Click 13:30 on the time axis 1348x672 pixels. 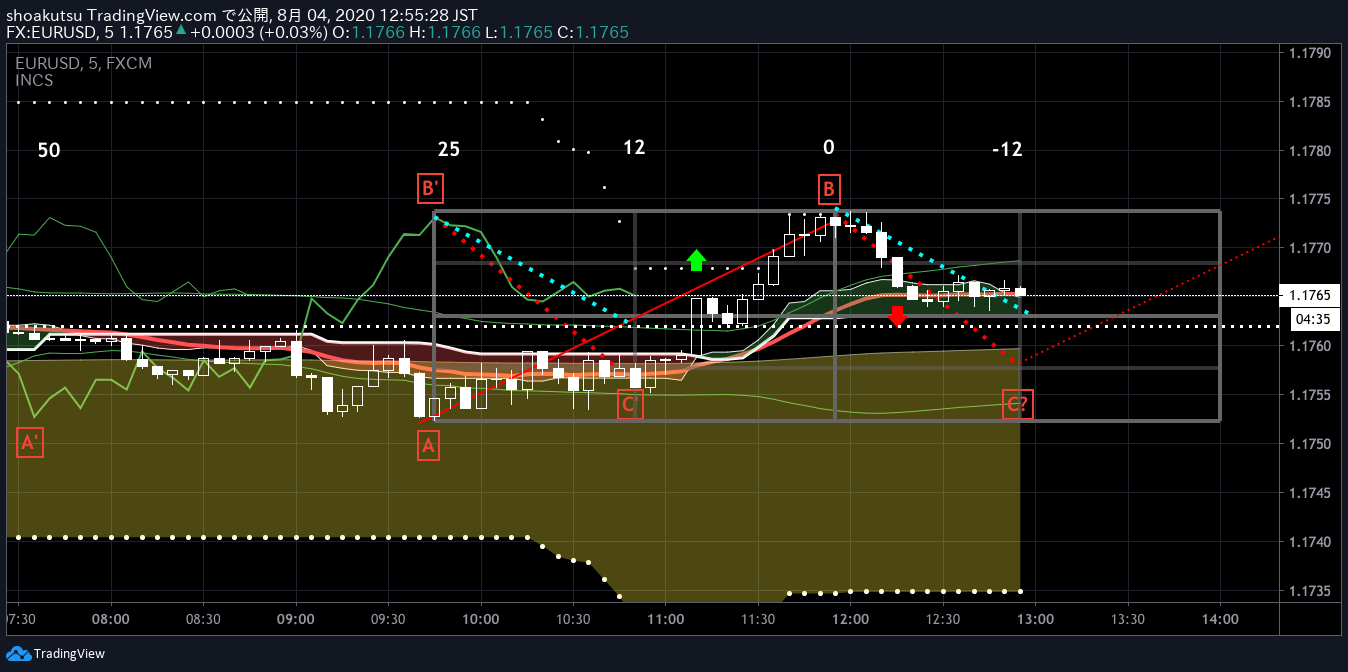point(1128,620)
